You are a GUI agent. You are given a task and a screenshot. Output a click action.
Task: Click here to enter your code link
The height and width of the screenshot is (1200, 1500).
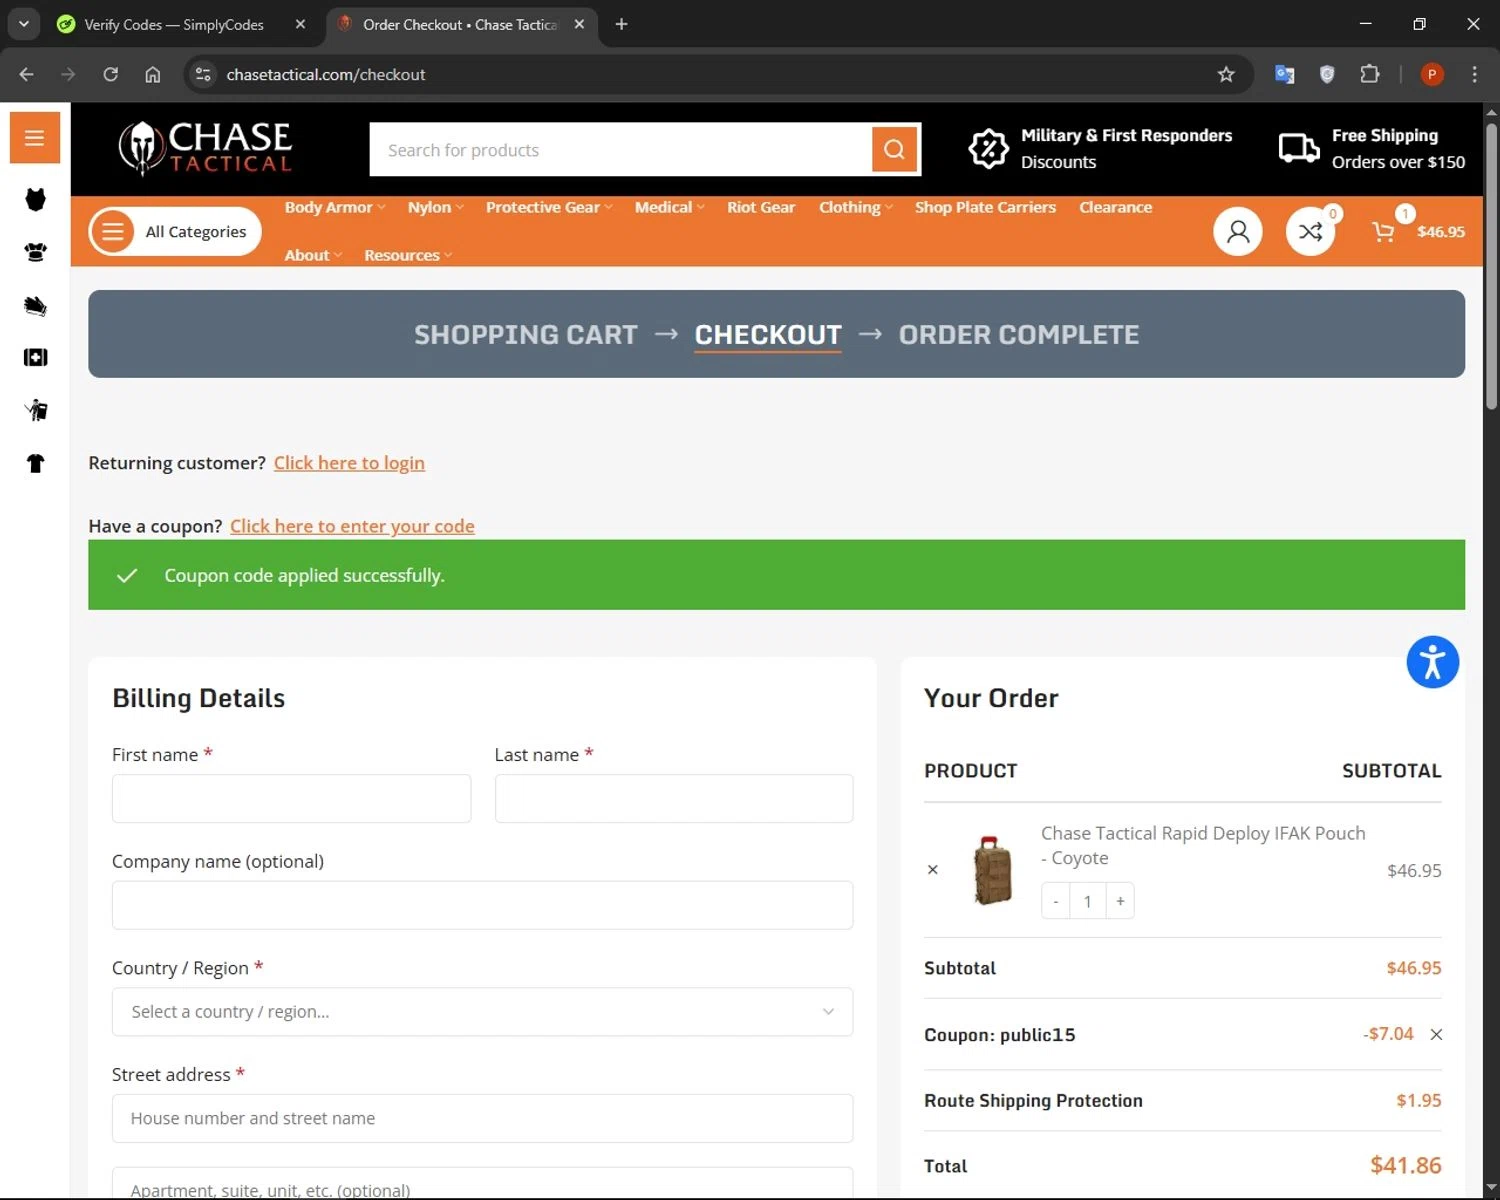[352, 526]
